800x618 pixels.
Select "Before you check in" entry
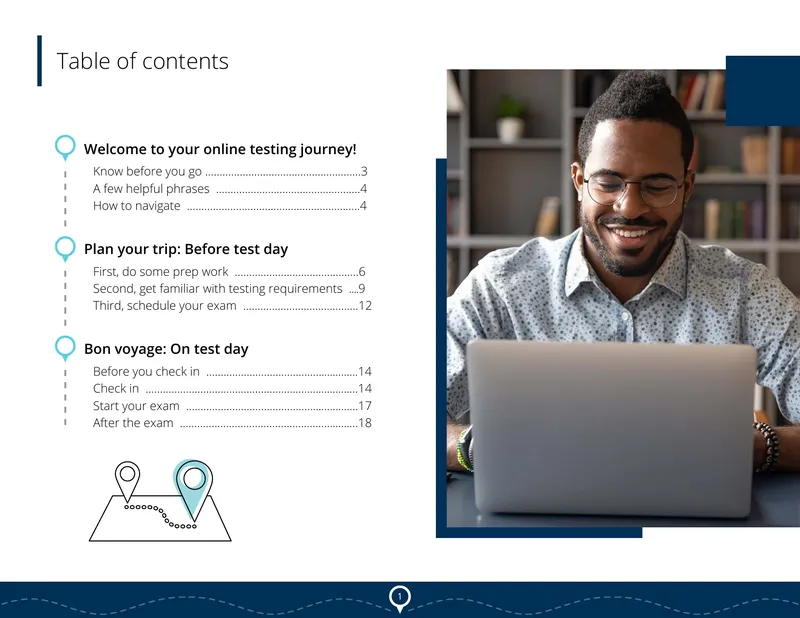click(232, 372)
